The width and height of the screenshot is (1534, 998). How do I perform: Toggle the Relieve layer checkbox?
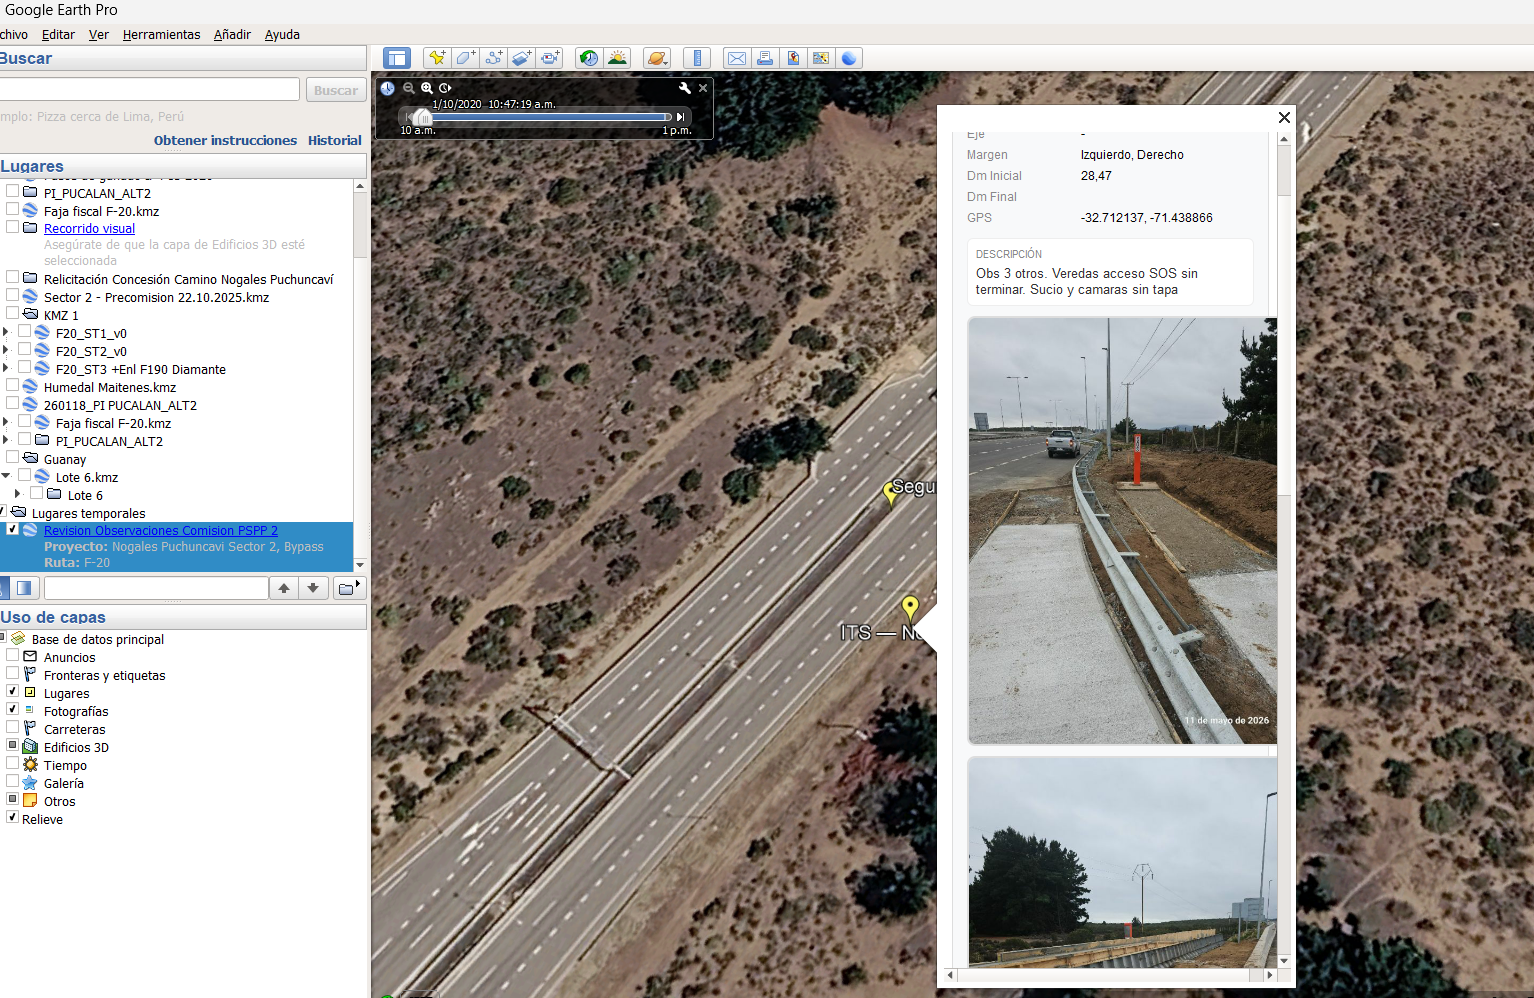click(x=13, y=817)
